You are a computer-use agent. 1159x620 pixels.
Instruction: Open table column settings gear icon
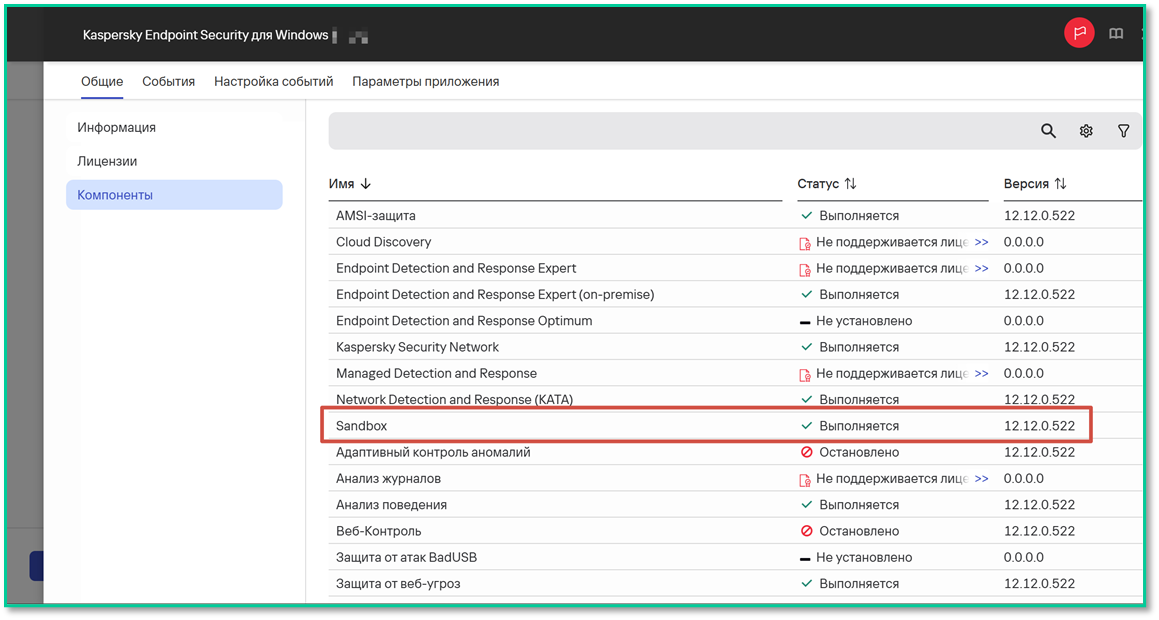pos(1086,131)
